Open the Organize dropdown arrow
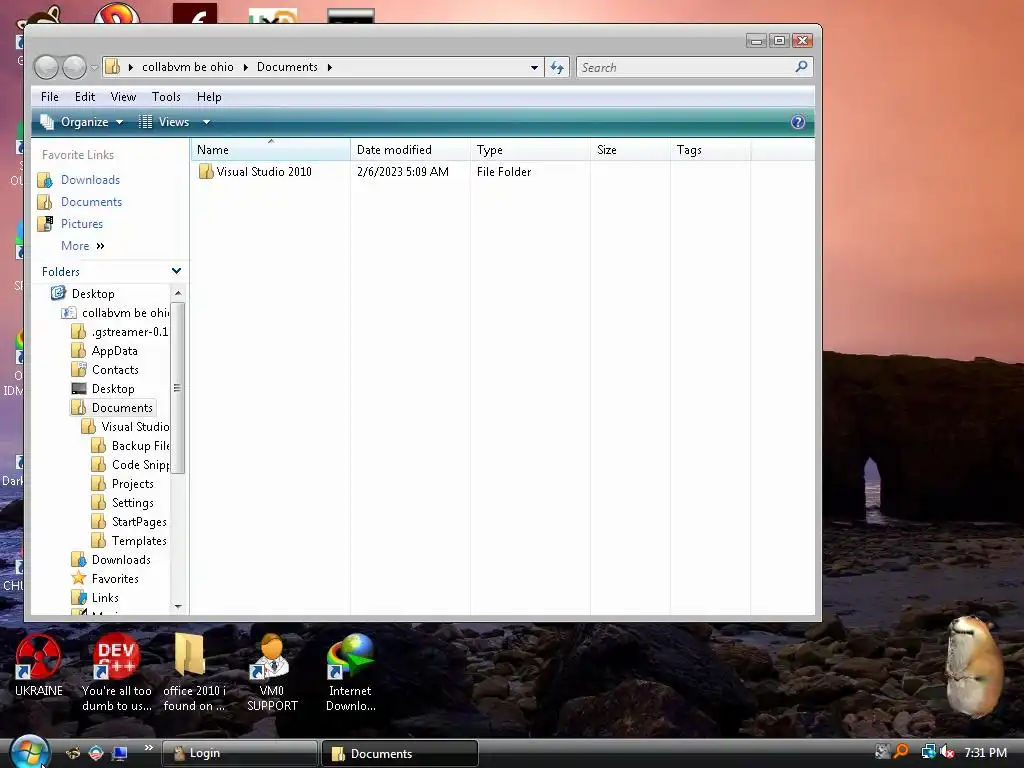1024x768 pixels. (120, 122)
